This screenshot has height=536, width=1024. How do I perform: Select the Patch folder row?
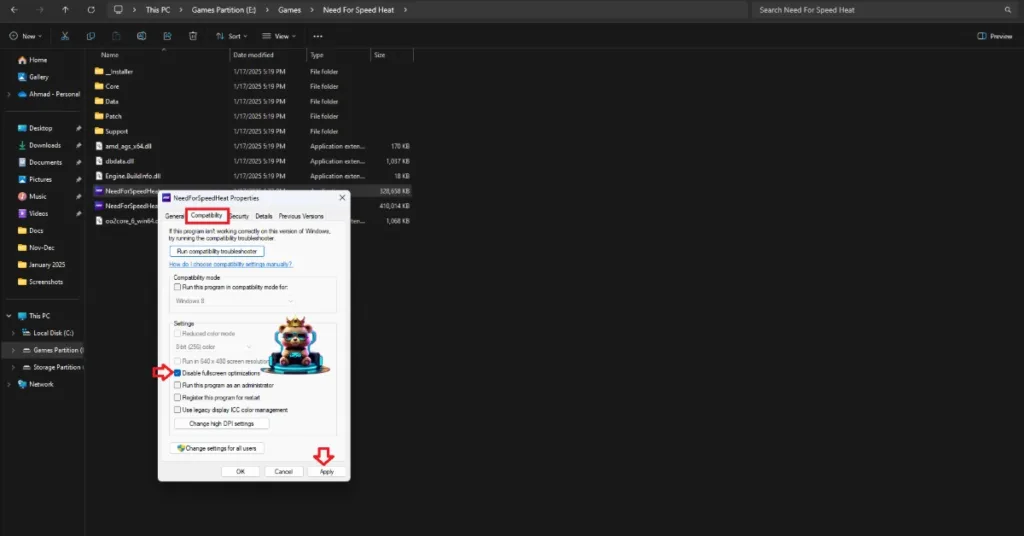(x=252, y=116)
